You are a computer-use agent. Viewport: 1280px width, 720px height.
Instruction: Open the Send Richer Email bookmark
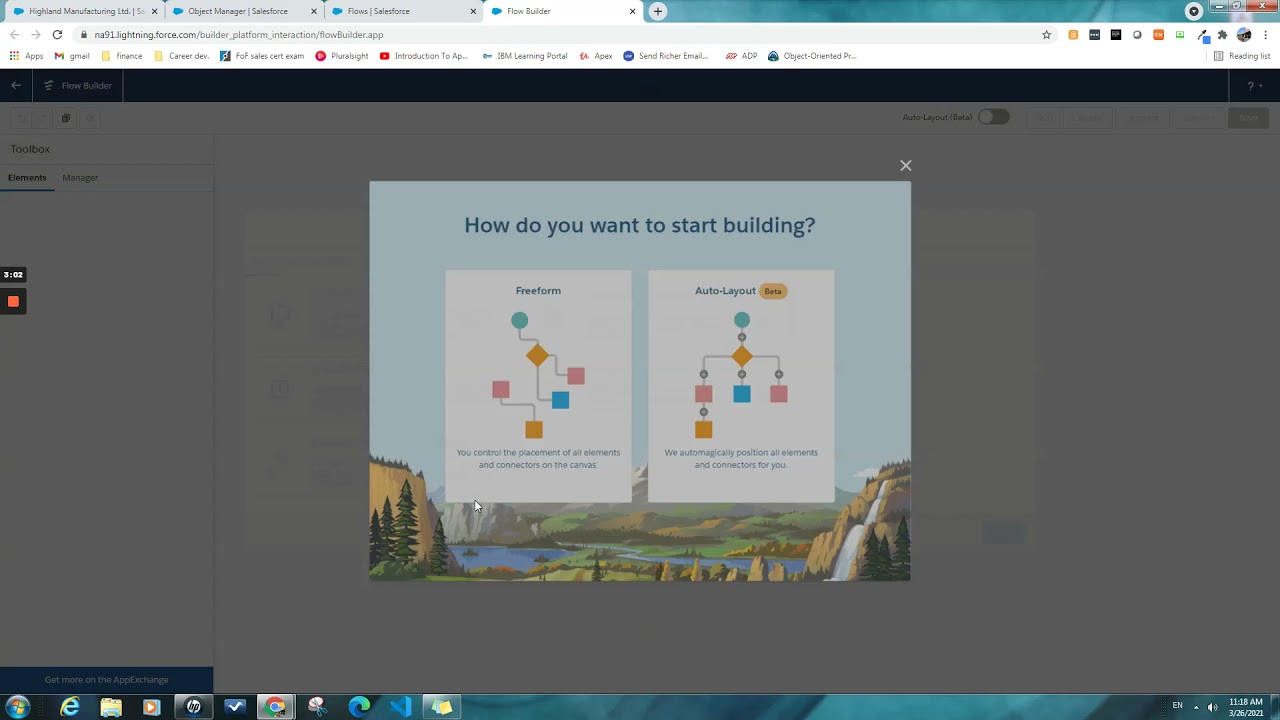tap(666, 56)
